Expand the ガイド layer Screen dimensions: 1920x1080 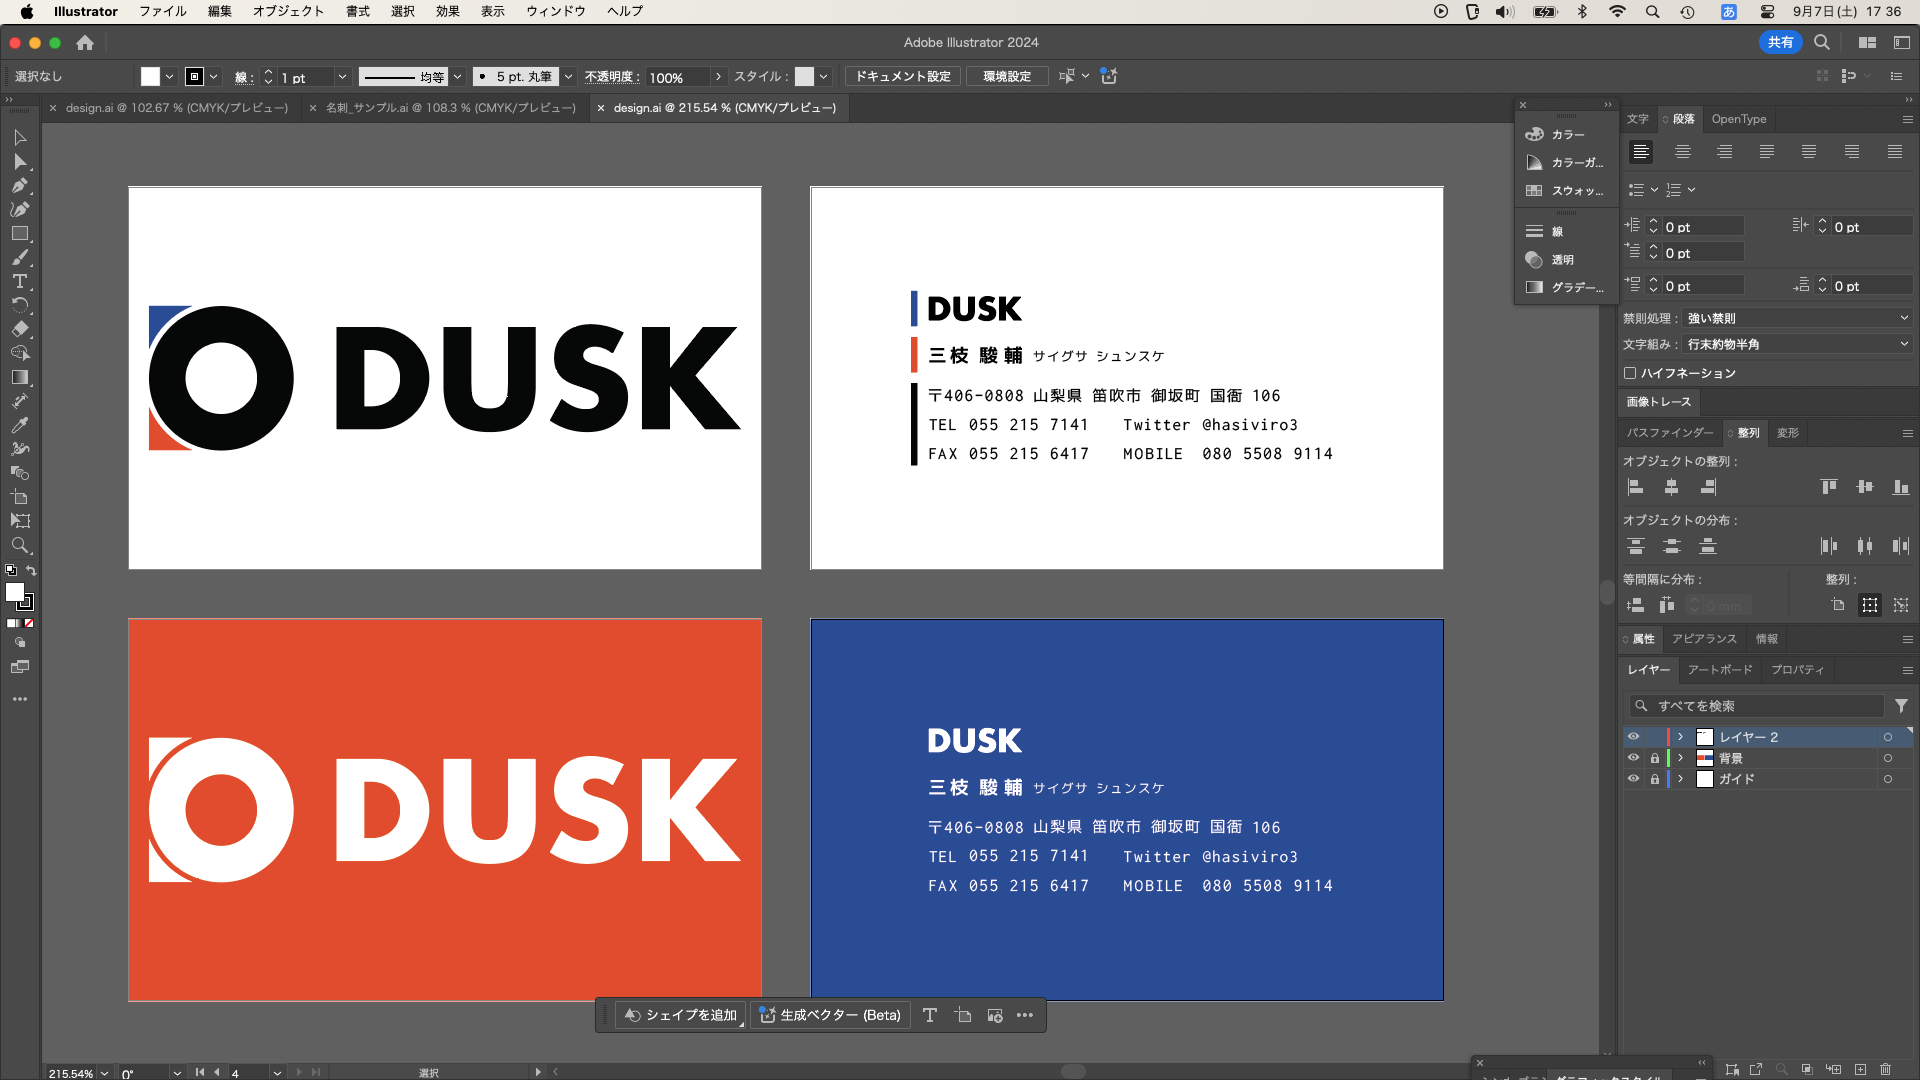click(x=1681, y=779)
